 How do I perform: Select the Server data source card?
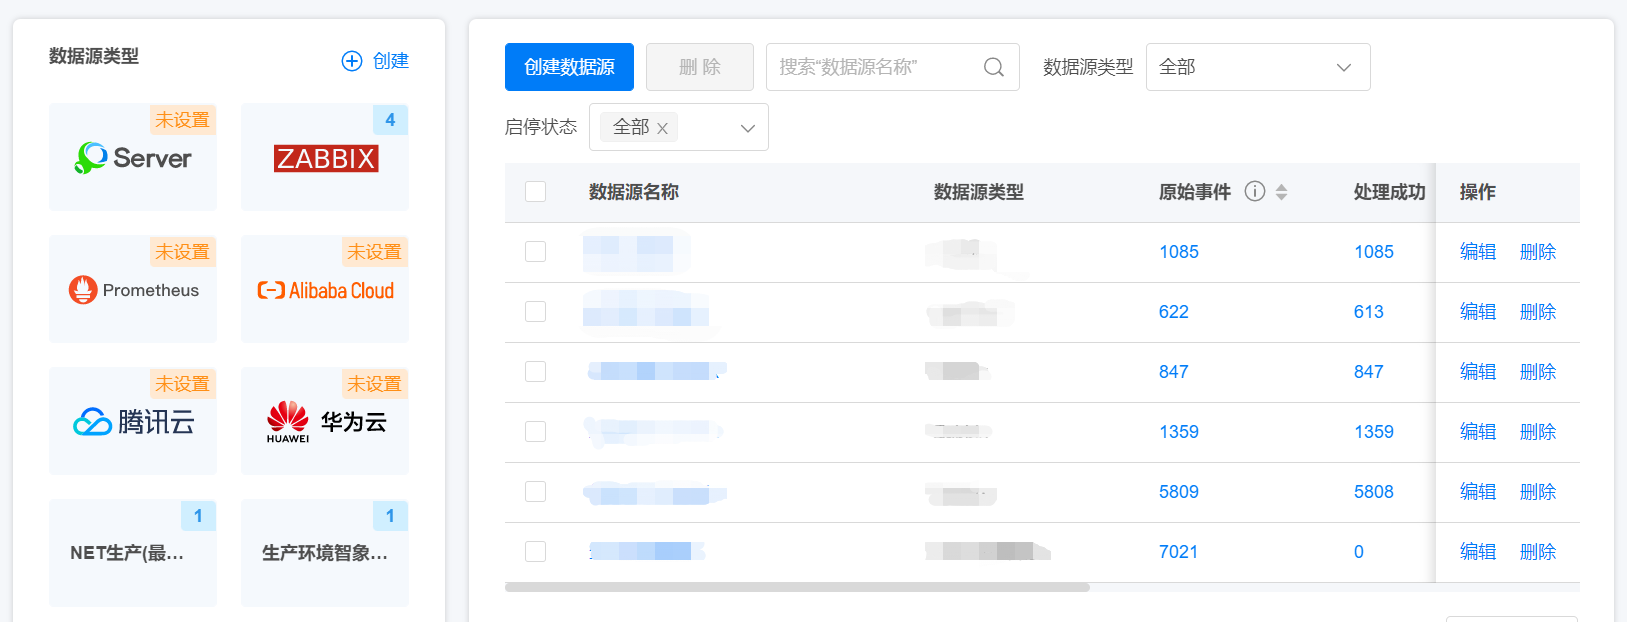tap(133, 158)
